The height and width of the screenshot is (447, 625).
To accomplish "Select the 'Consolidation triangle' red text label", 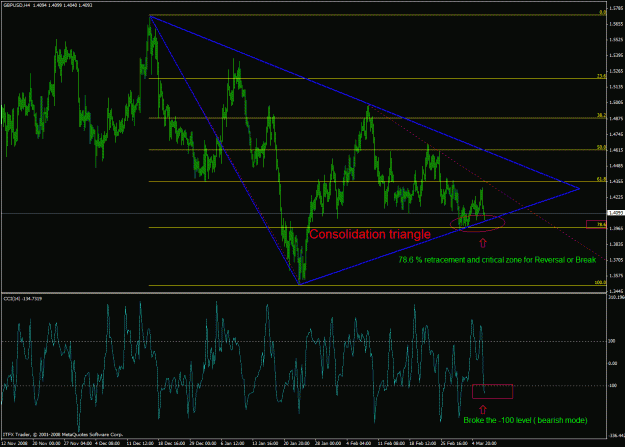I will pyautogui.click(x=369, y=234).
